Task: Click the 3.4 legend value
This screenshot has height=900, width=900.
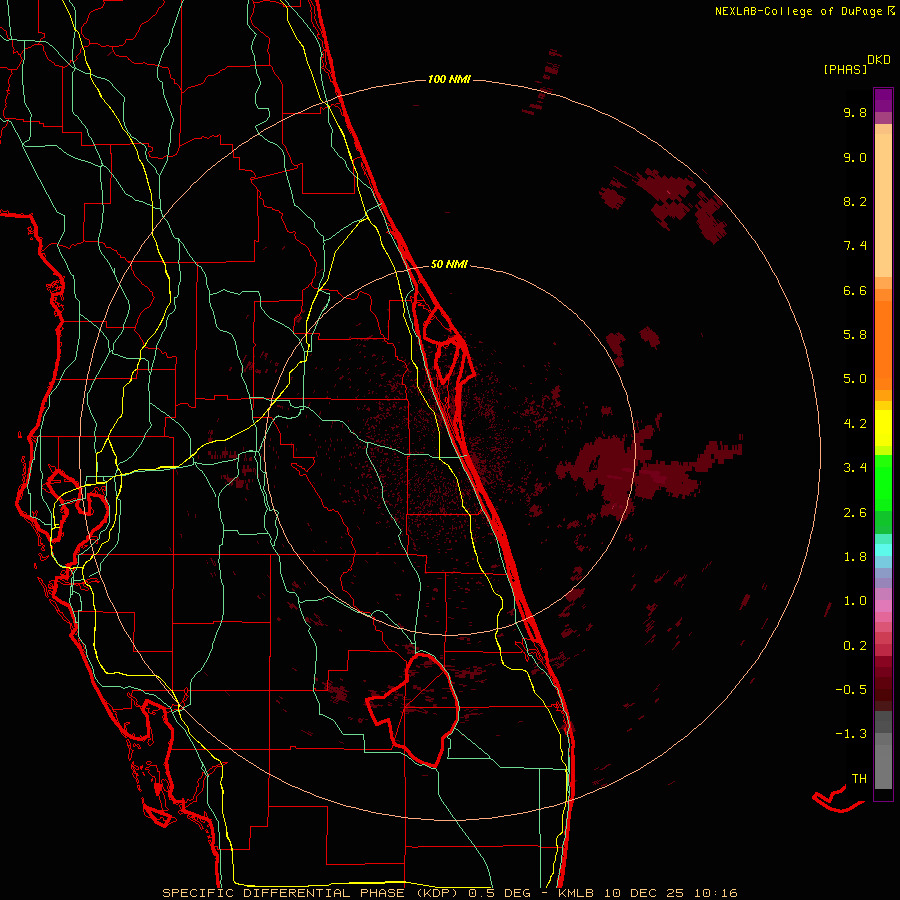Action: click(855, 468)
